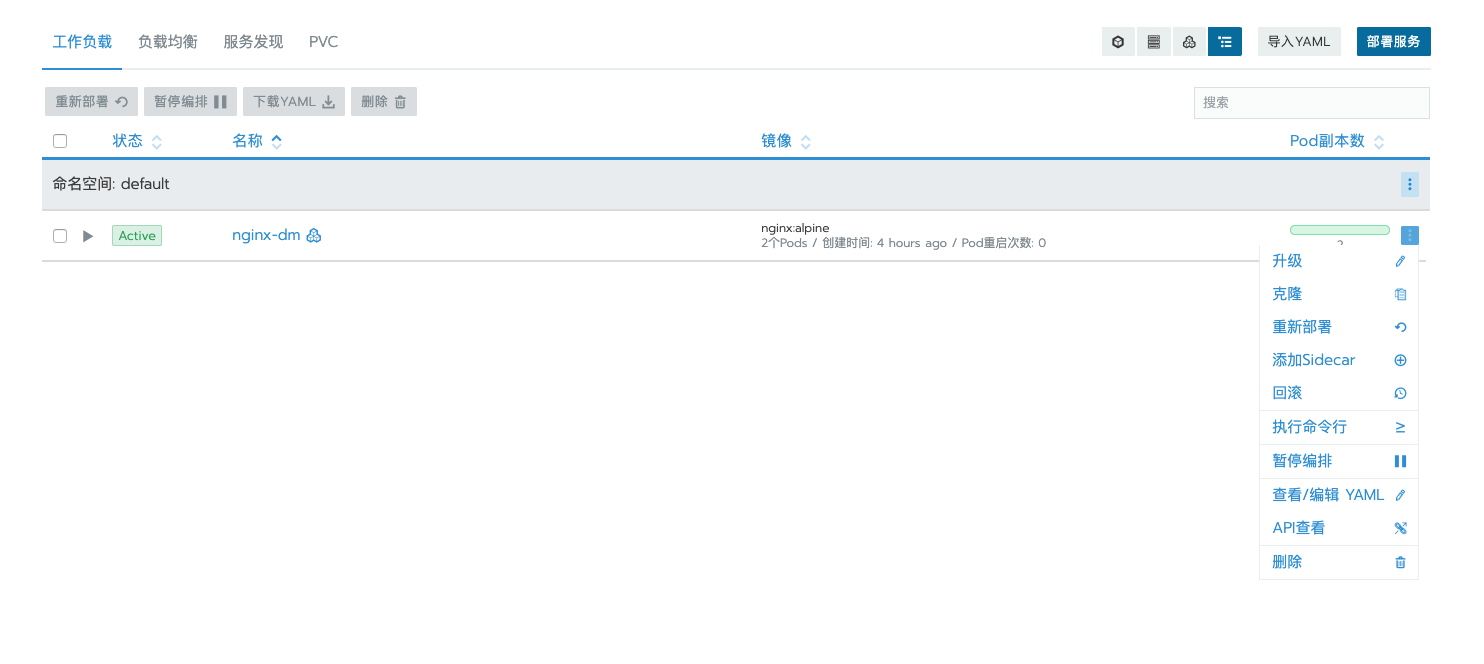Click the Pod replica progress bar
1484x664 pixels.
[1339, 229]
